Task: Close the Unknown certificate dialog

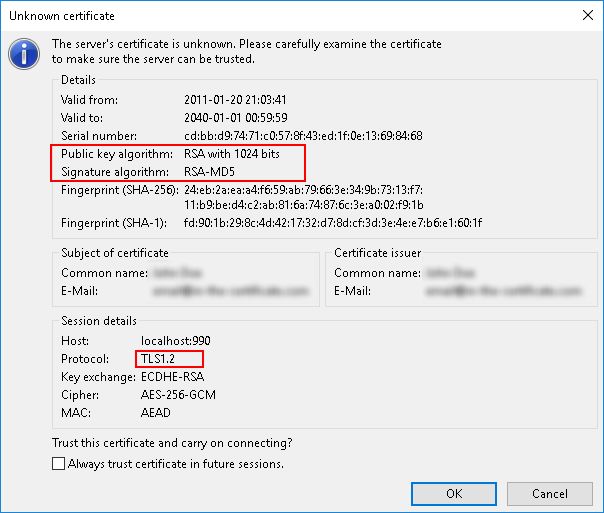Action: coord(588,15)
